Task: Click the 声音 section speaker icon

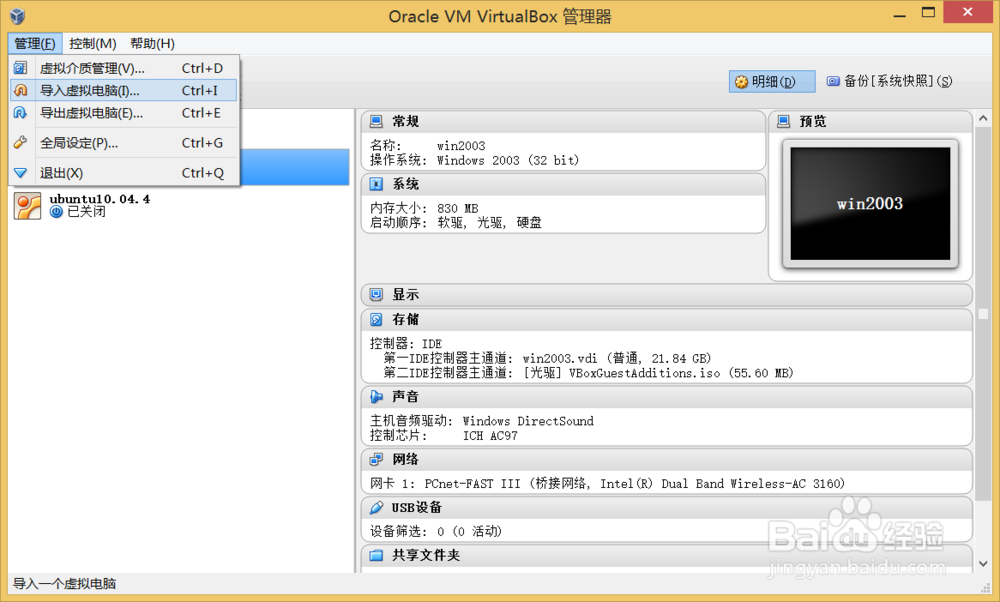Action: pos(376,397)
